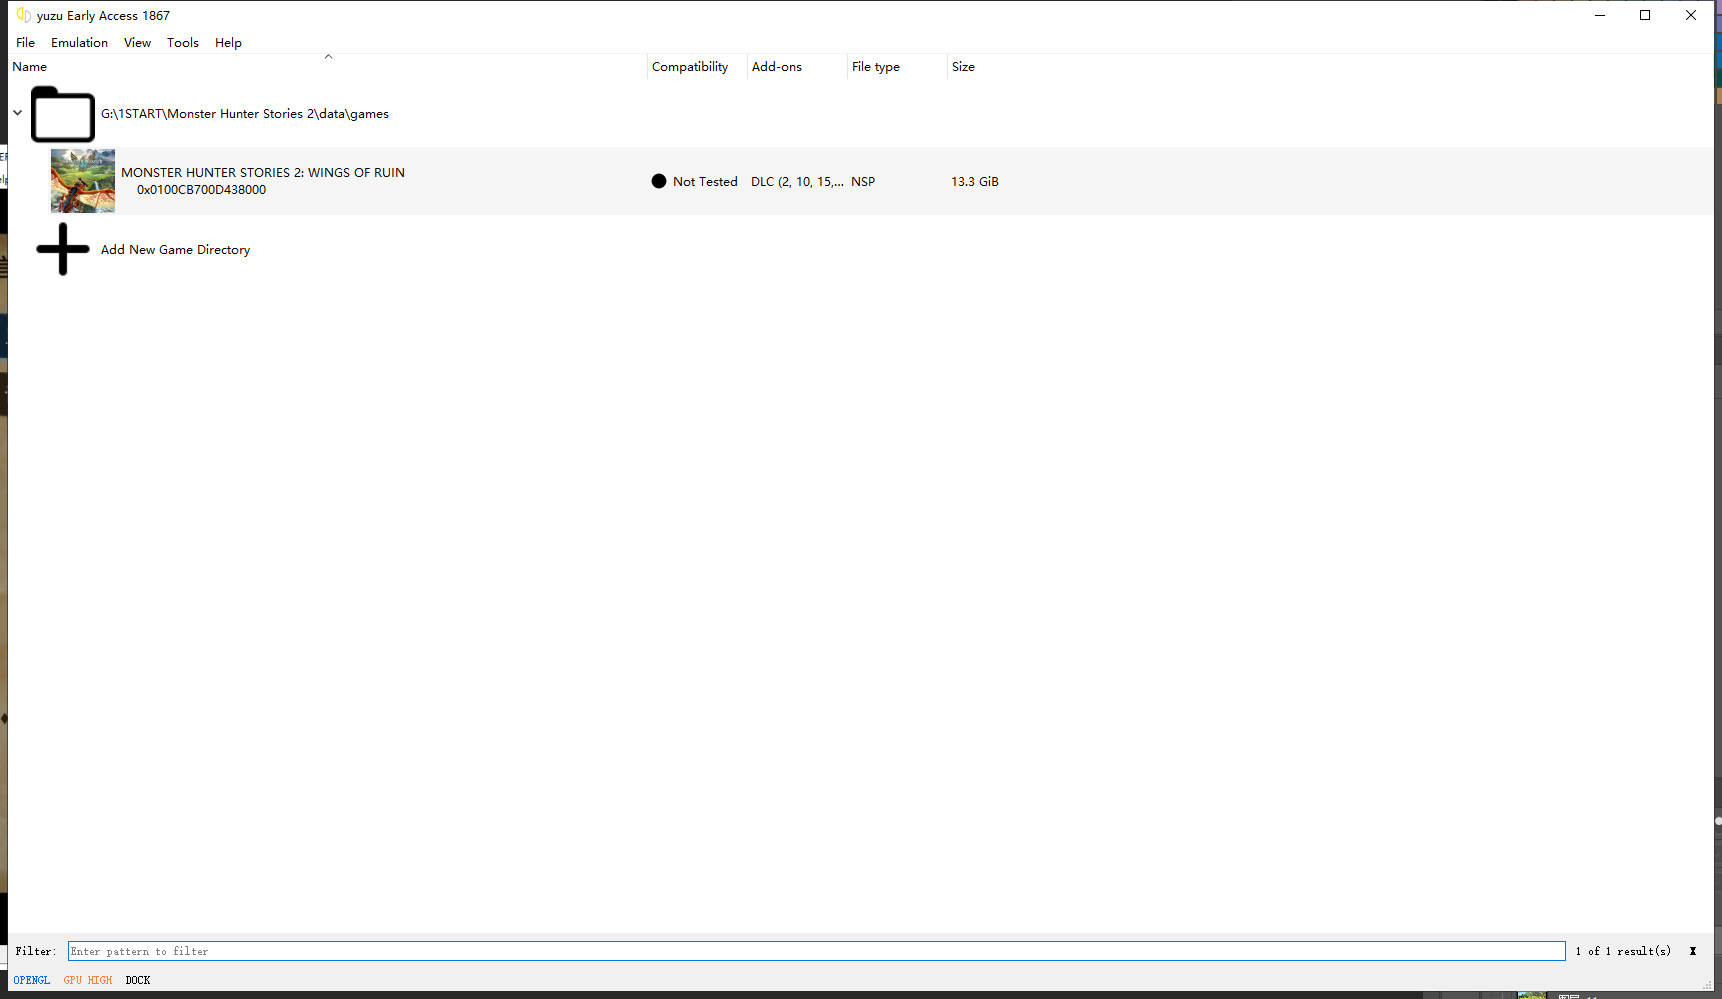
Task: Sort by the Compatibility column header
Action: coord(690,67)
